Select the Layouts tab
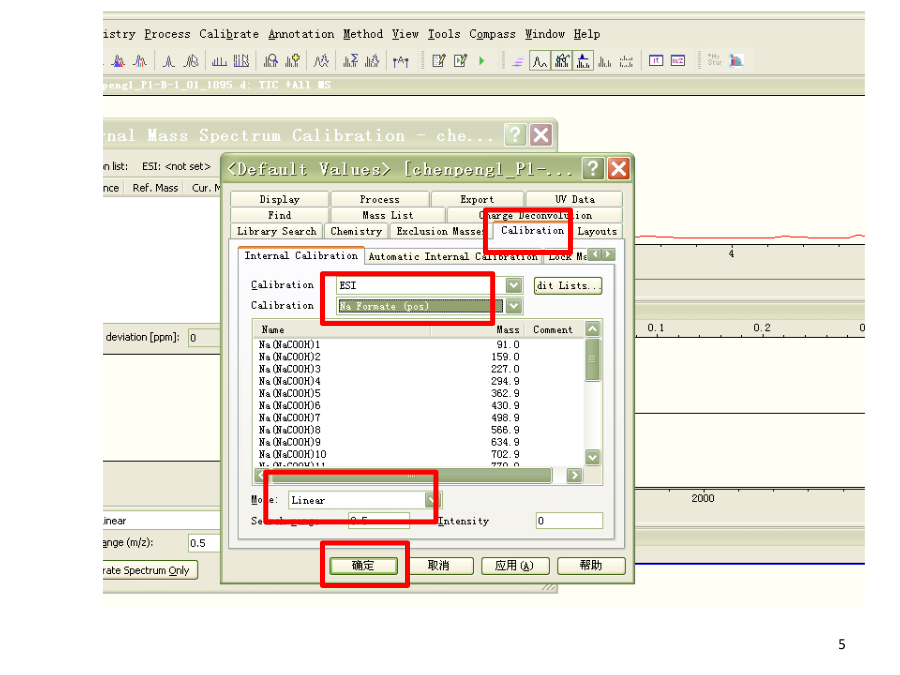The image size is (900, 675). 597,231
